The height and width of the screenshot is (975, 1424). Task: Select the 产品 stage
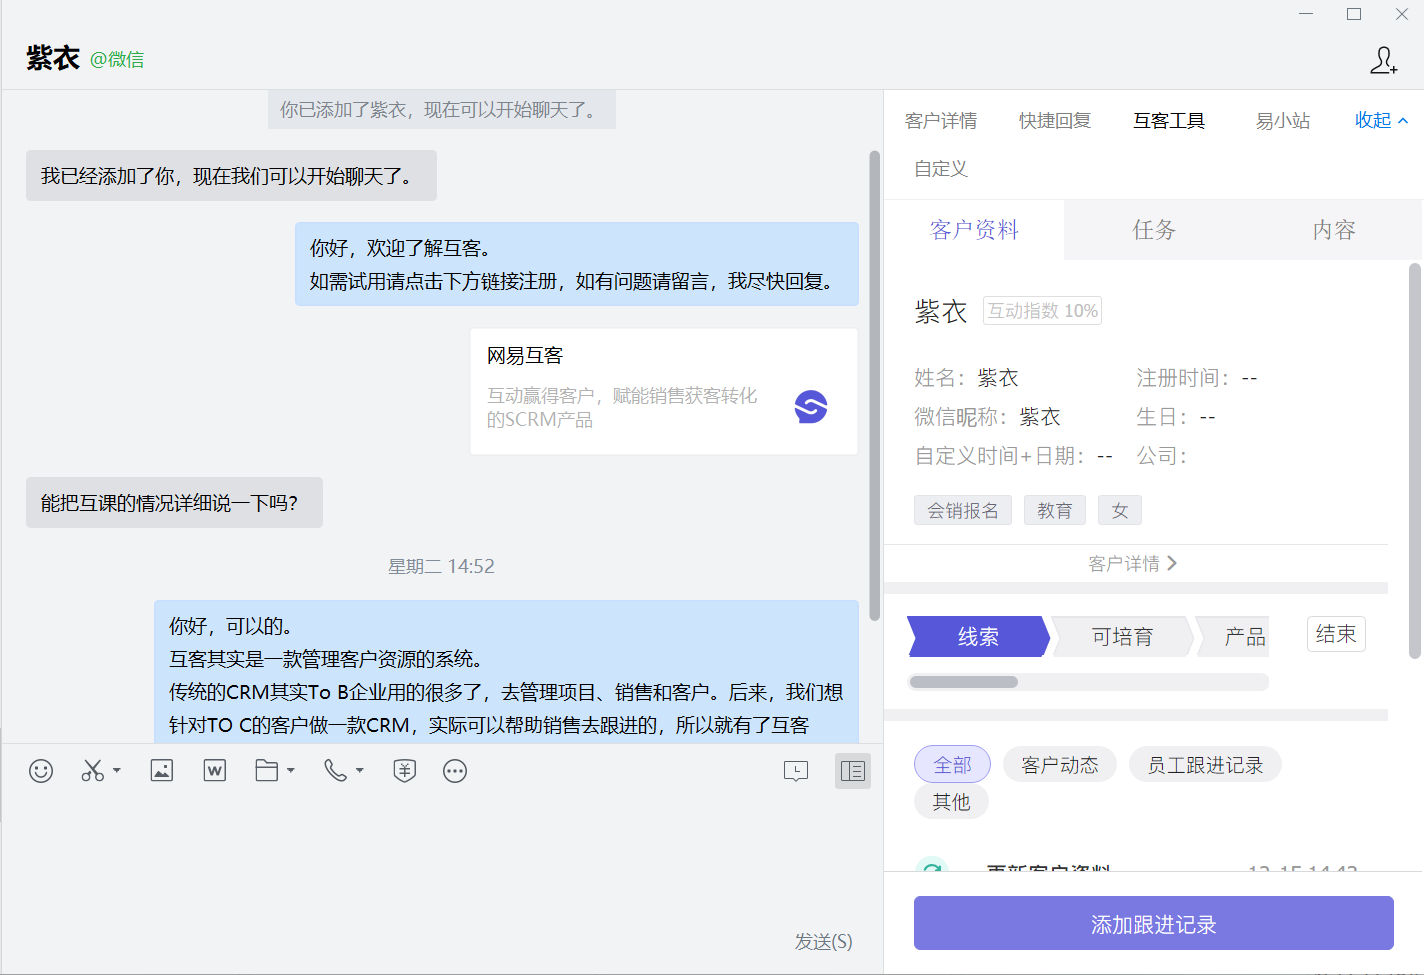click(1234, 637)
